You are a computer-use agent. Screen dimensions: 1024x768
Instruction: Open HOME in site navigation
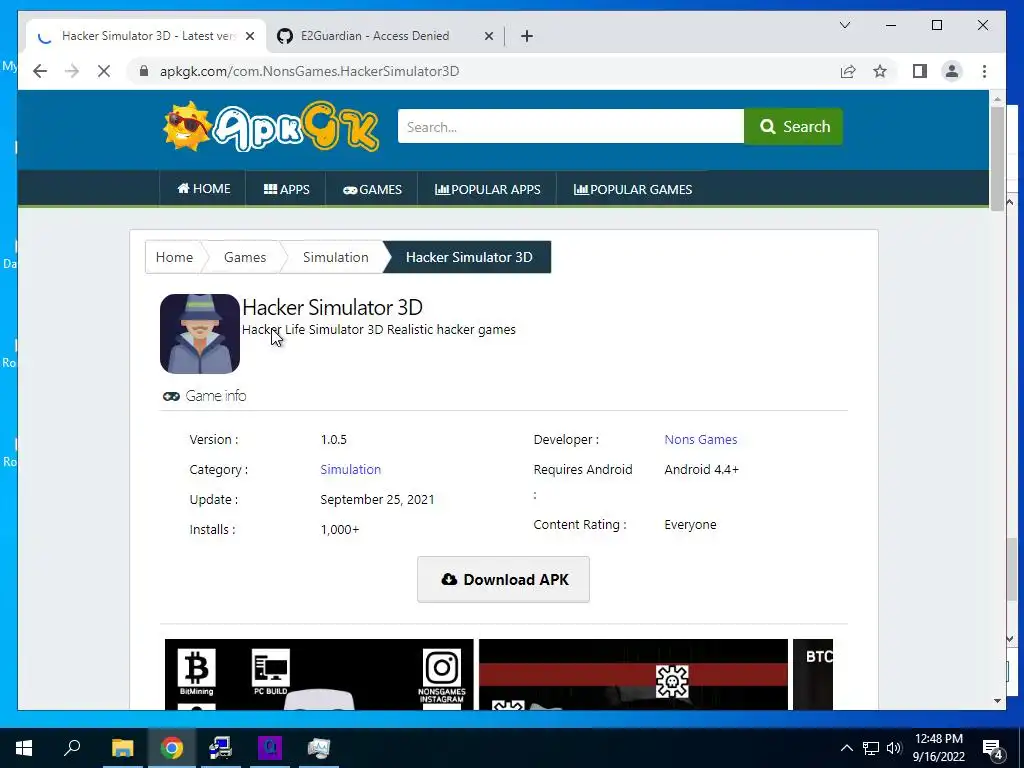click(204, 189)
